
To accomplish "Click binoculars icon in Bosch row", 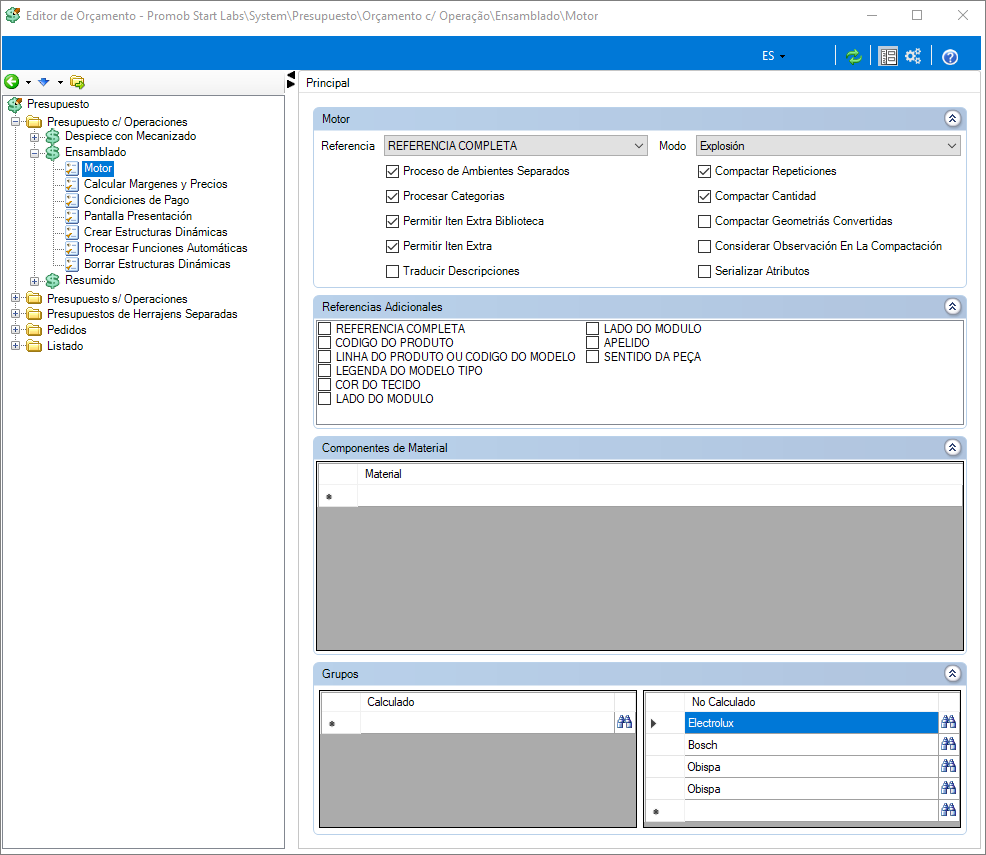I will pos(948,744).
